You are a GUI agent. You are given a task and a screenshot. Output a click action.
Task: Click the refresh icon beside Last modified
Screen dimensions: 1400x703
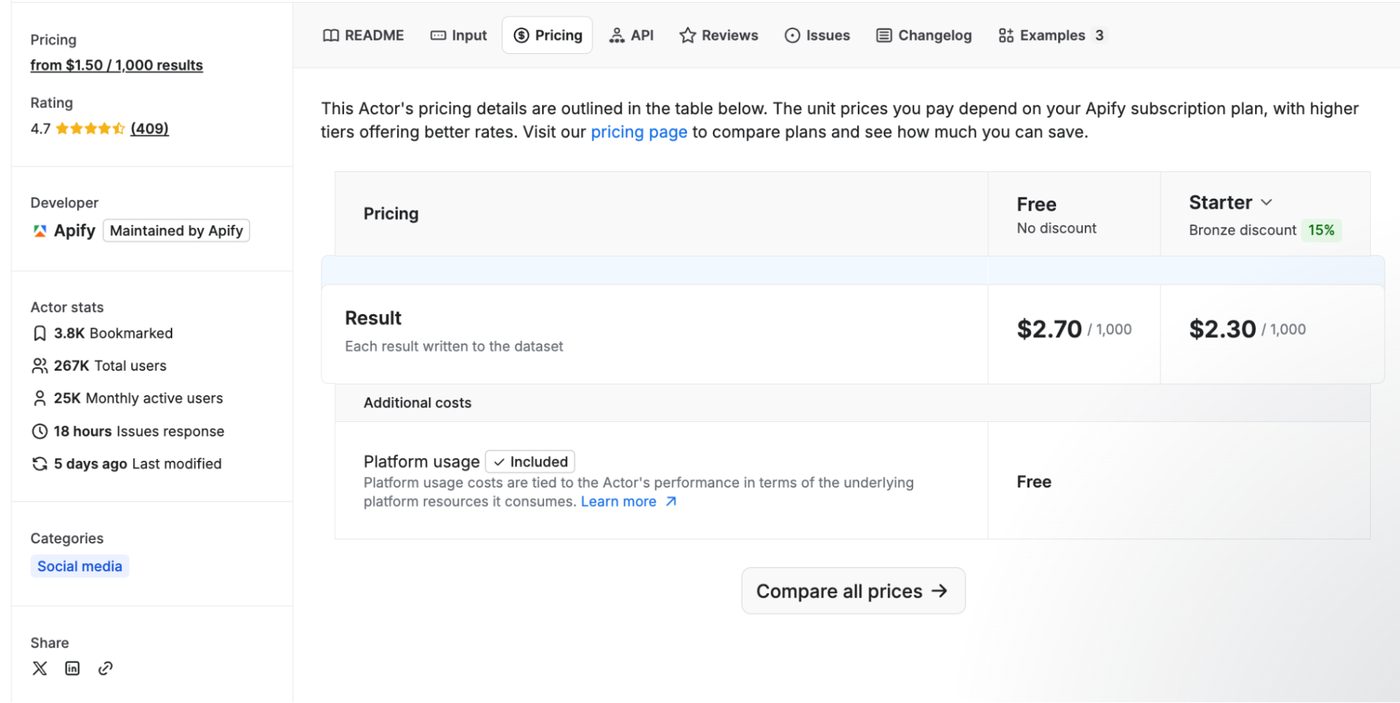pyautogui.click(x=40, y=464)
